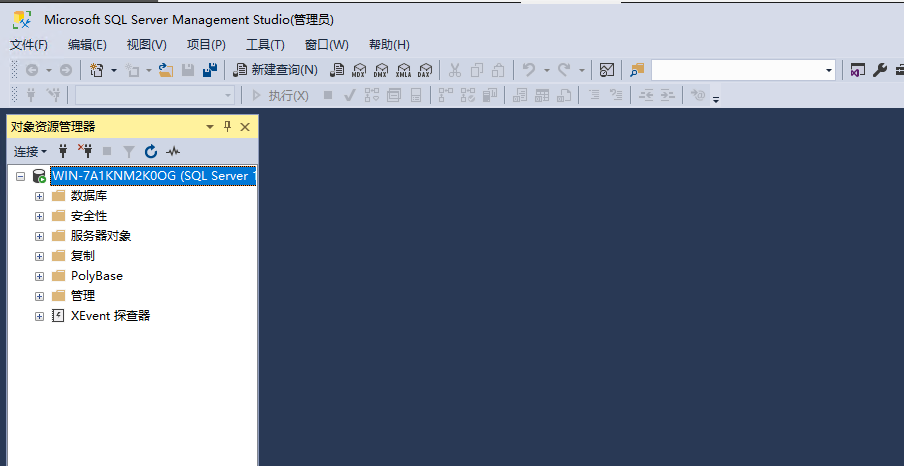Open the Undo history dropdown arrow
This screenshot has height=466, width=904.
546,70
